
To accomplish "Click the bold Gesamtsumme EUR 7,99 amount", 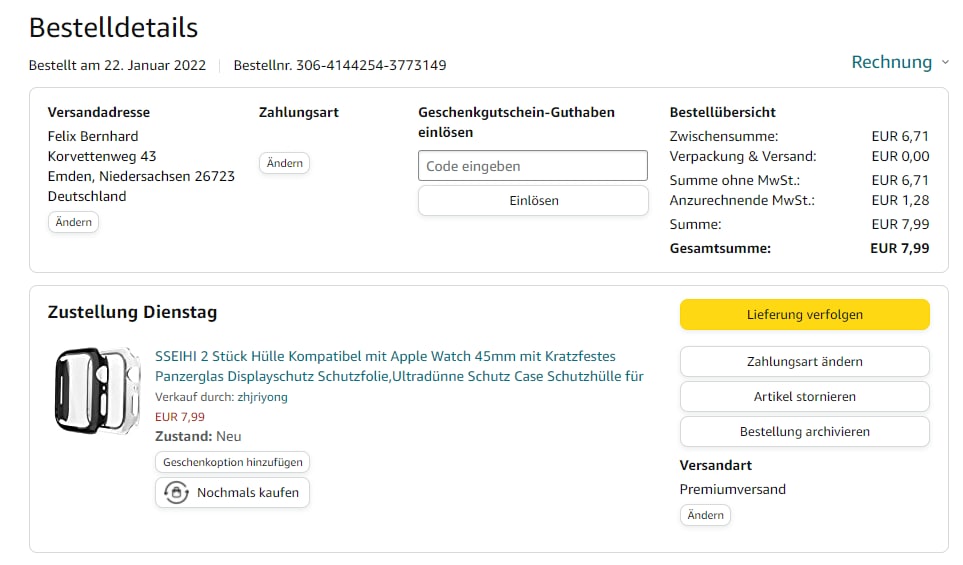I will click(x=899, y=248).
